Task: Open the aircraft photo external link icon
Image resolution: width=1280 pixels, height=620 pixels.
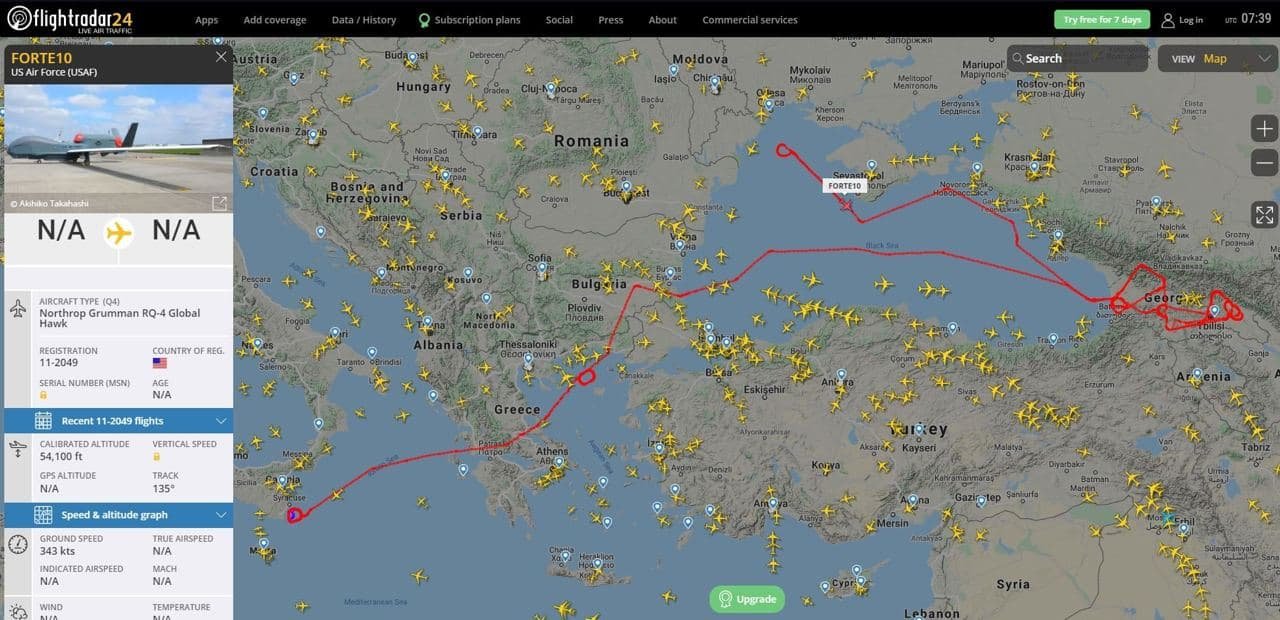Action: pyautogui.click(x=219, y=203)
